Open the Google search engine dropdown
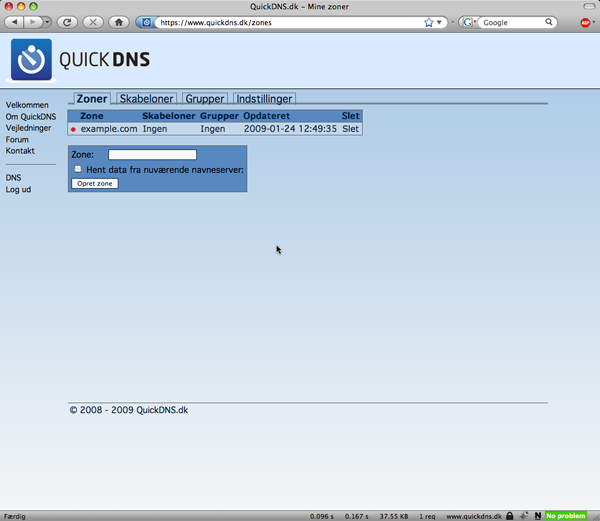Viewport: 600px width, 521px height. pos(468,21)
